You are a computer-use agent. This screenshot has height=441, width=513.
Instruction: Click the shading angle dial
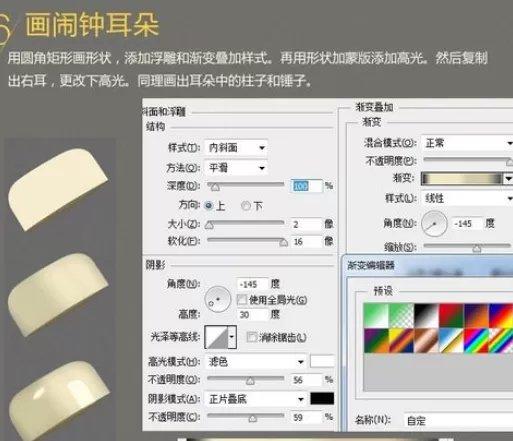click(218, 299)
